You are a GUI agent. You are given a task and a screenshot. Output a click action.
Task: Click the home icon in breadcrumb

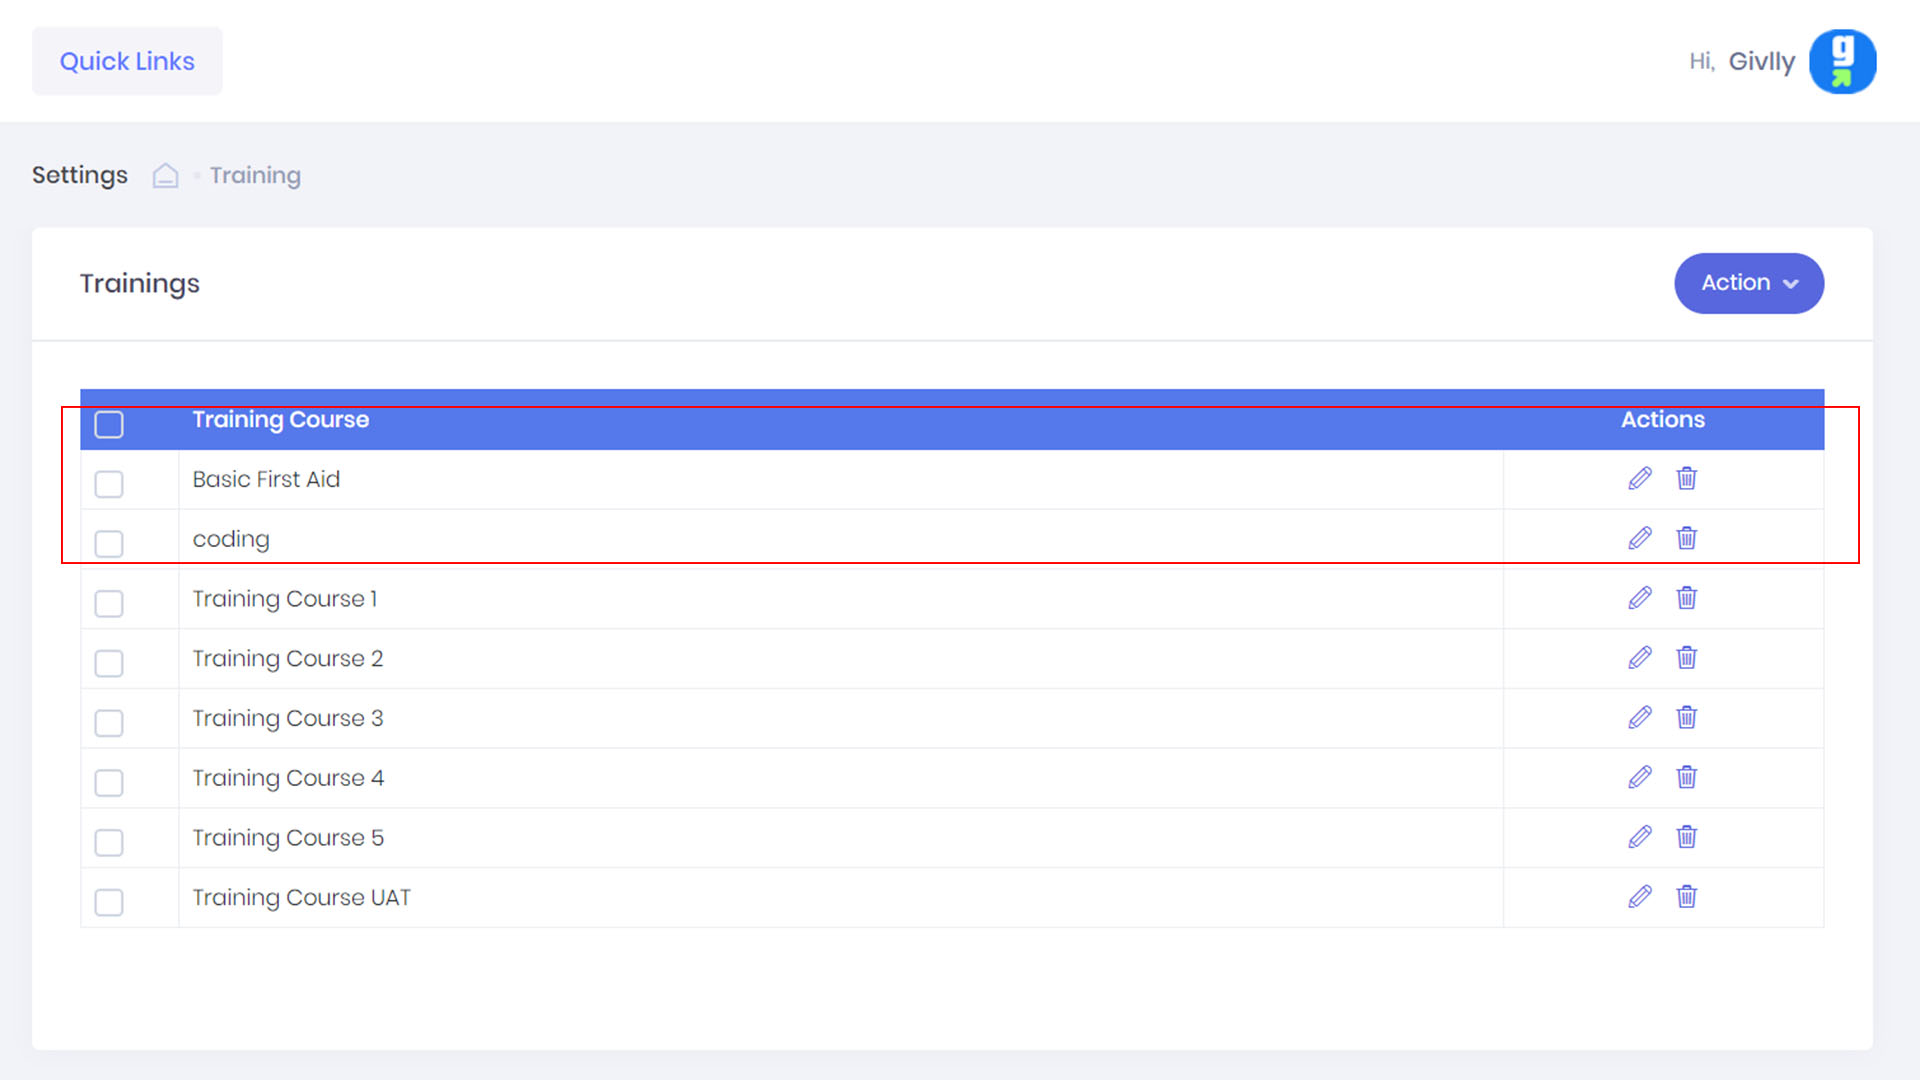(x=166, y=176)
